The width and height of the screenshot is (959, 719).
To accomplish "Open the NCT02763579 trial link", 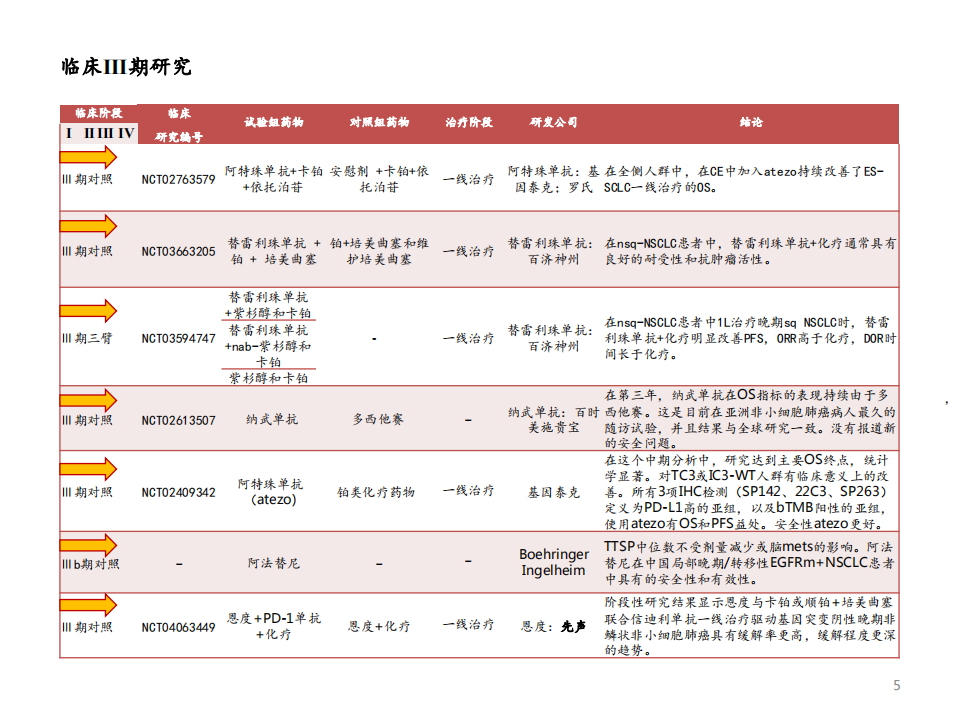I will point(176,179).
